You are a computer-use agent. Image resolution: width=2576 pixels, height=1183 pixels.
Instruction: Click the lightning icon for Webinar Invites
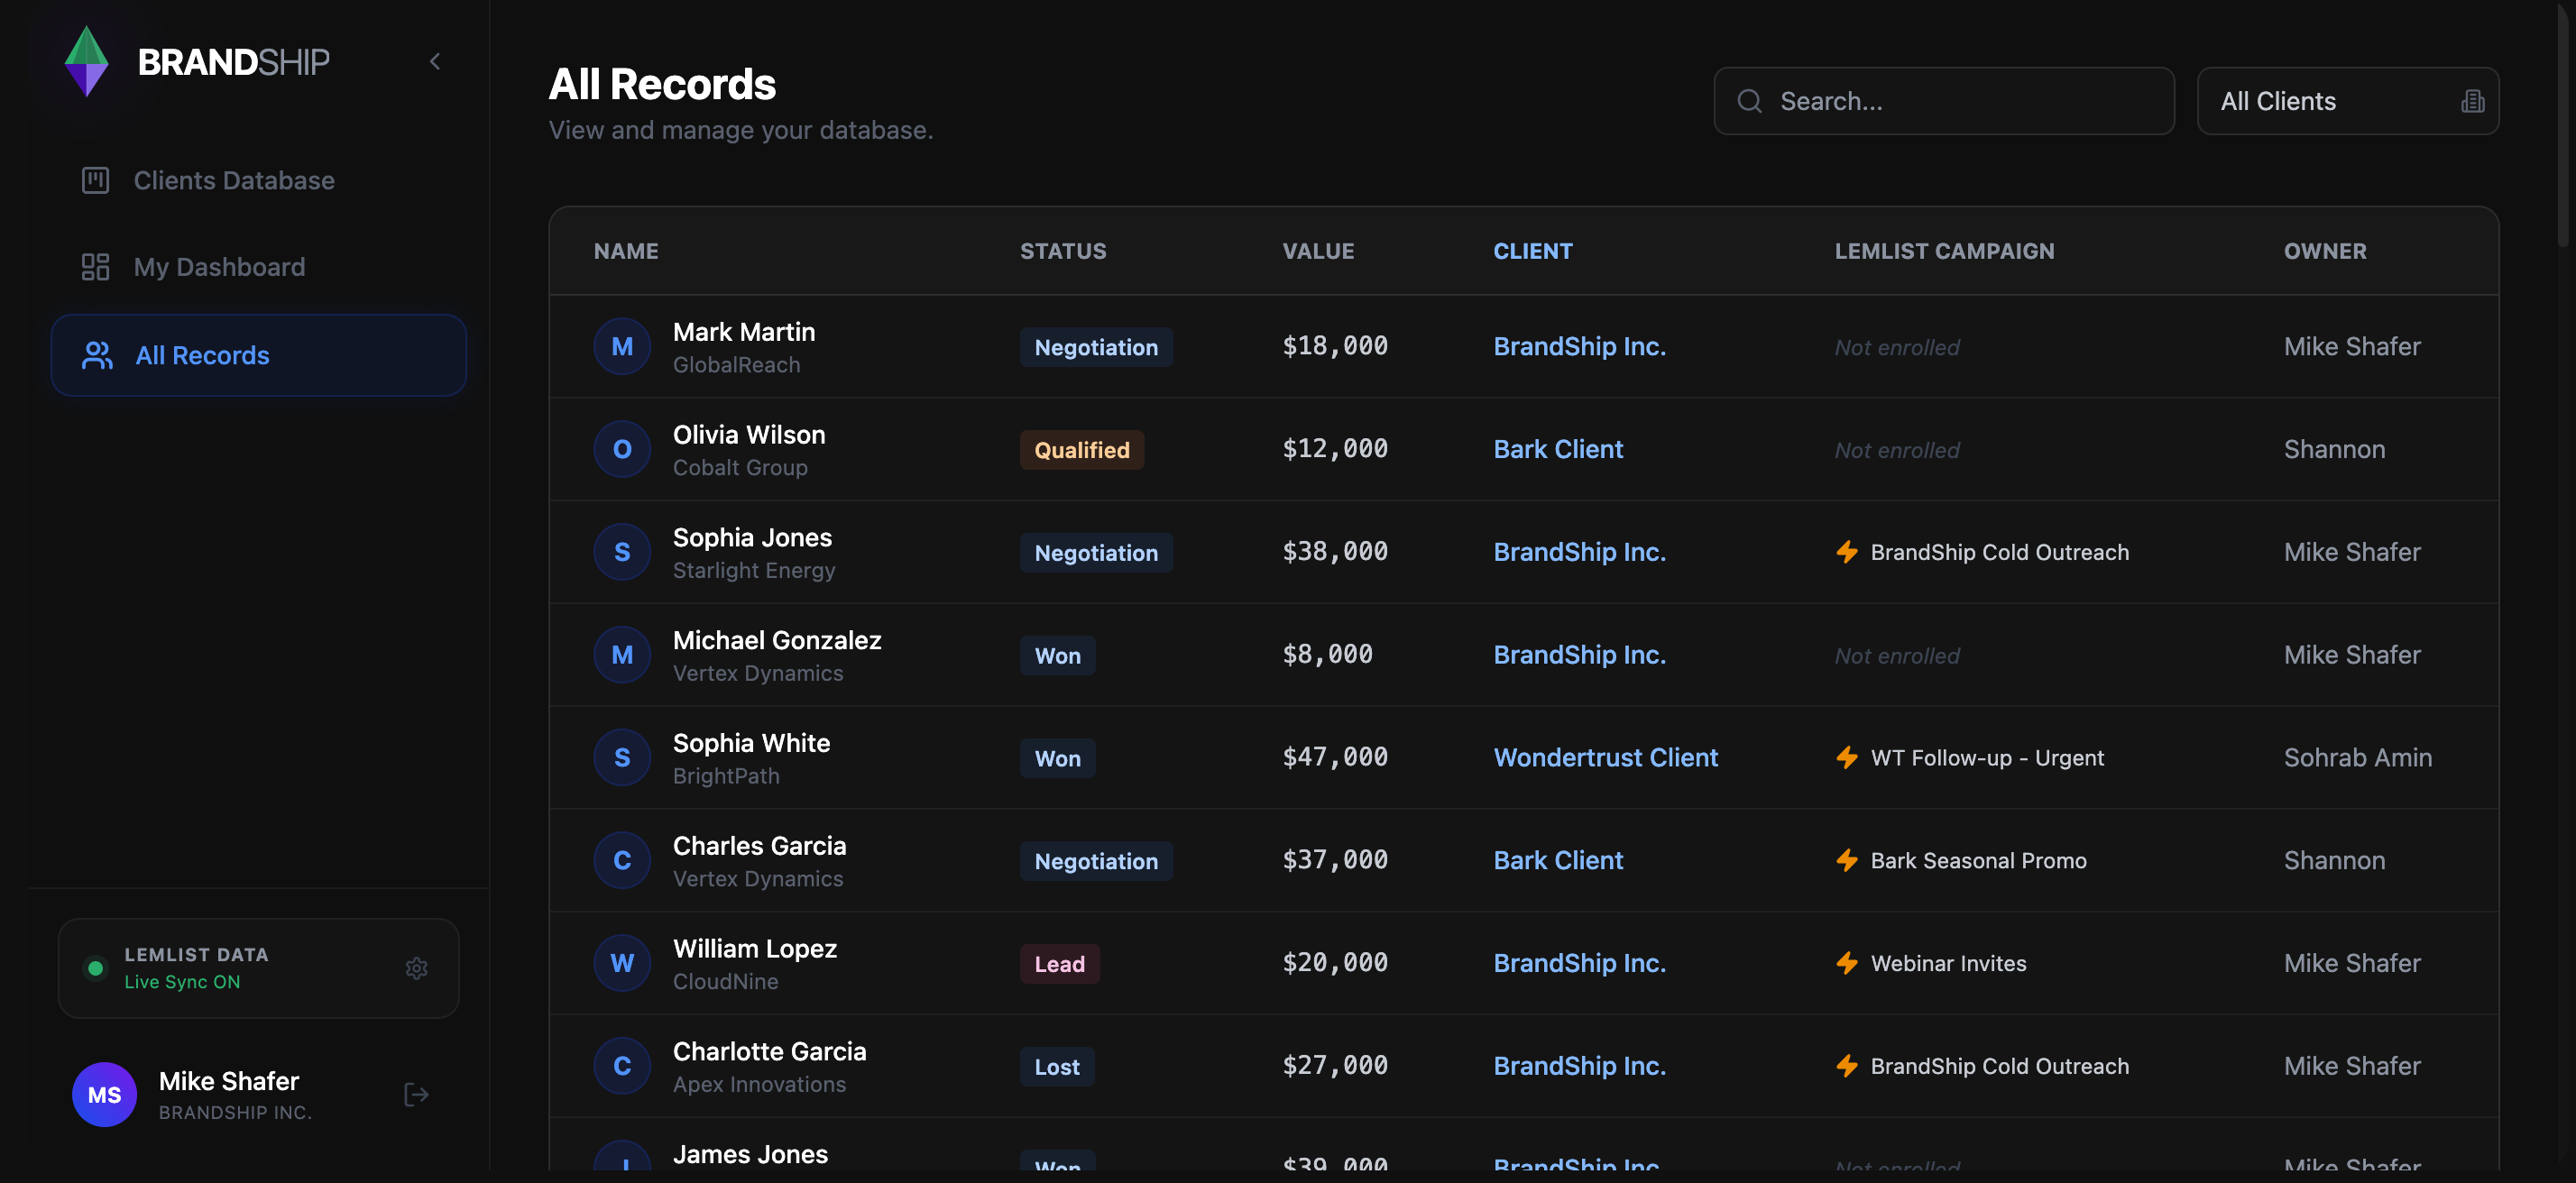[1847, 963]
